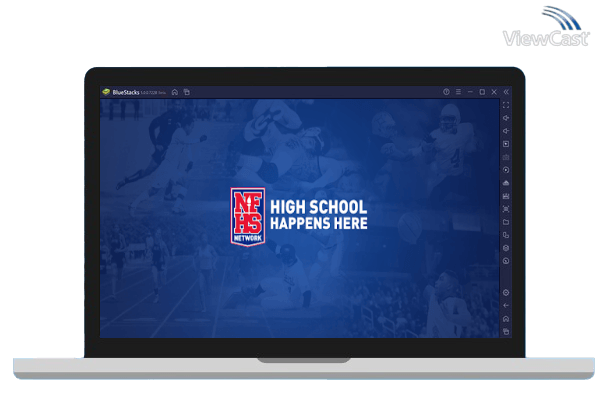The image size is (602, 414).
Task: Toggle eco mode circular icon
Action: (506, 261)
